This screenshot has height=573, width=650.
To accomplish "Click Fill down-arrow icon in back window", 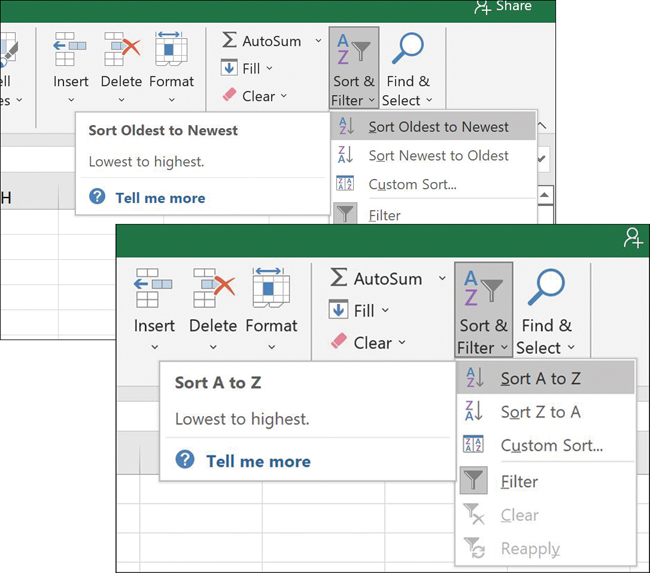I will (229, 68).
